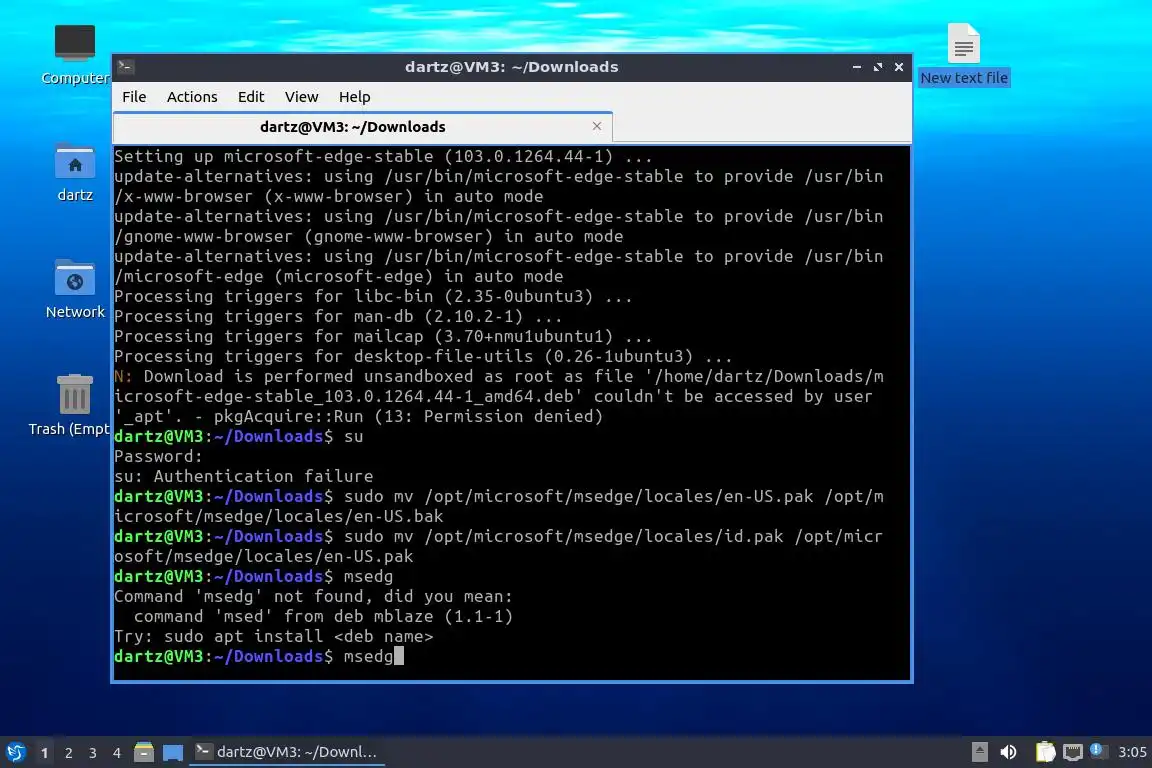This screenshot has height=768, width=1152.
Task: Switch to workspace 2 in pager
Action: [69, 753]
